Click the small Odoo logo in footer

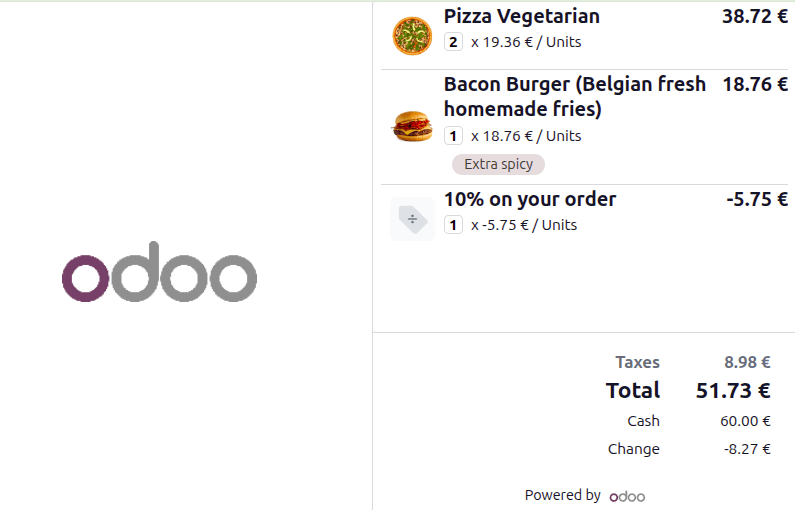coord(627,496)
